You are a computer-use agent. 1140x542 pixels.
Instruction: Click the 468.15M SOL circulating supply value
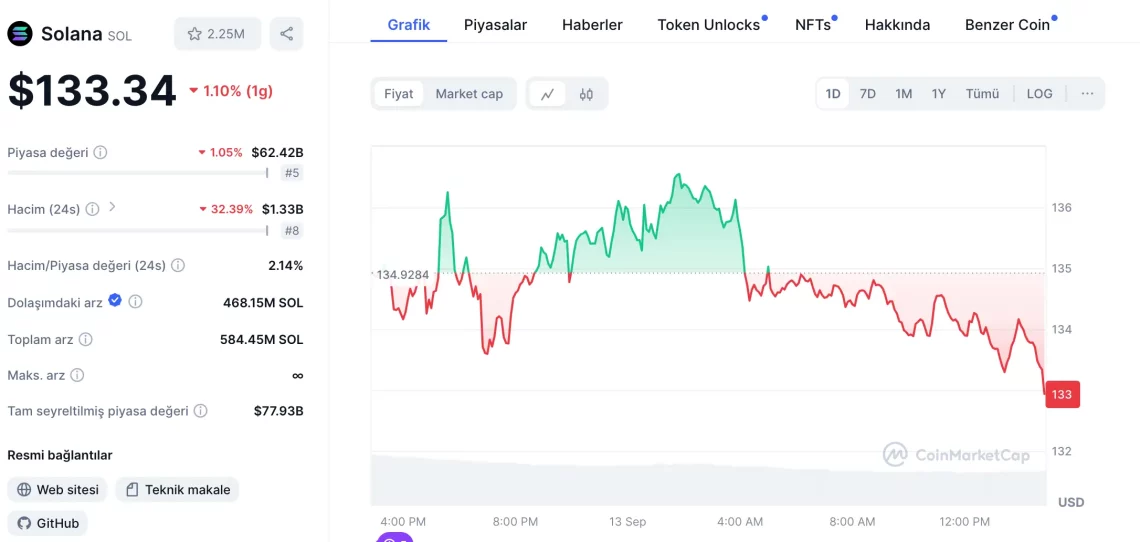coord(263,302)
